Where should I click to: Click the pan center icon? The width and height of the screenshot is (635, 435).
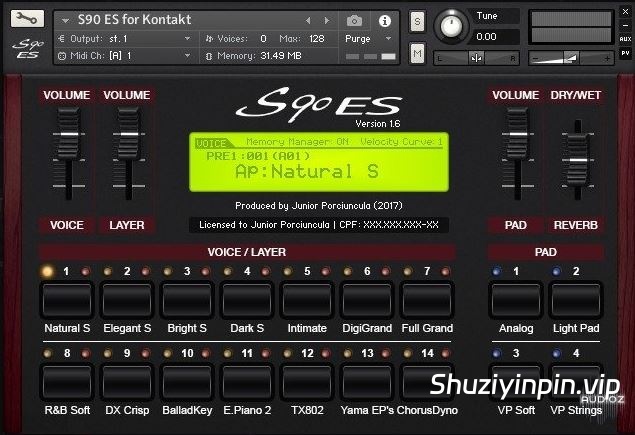click(477, 58)
